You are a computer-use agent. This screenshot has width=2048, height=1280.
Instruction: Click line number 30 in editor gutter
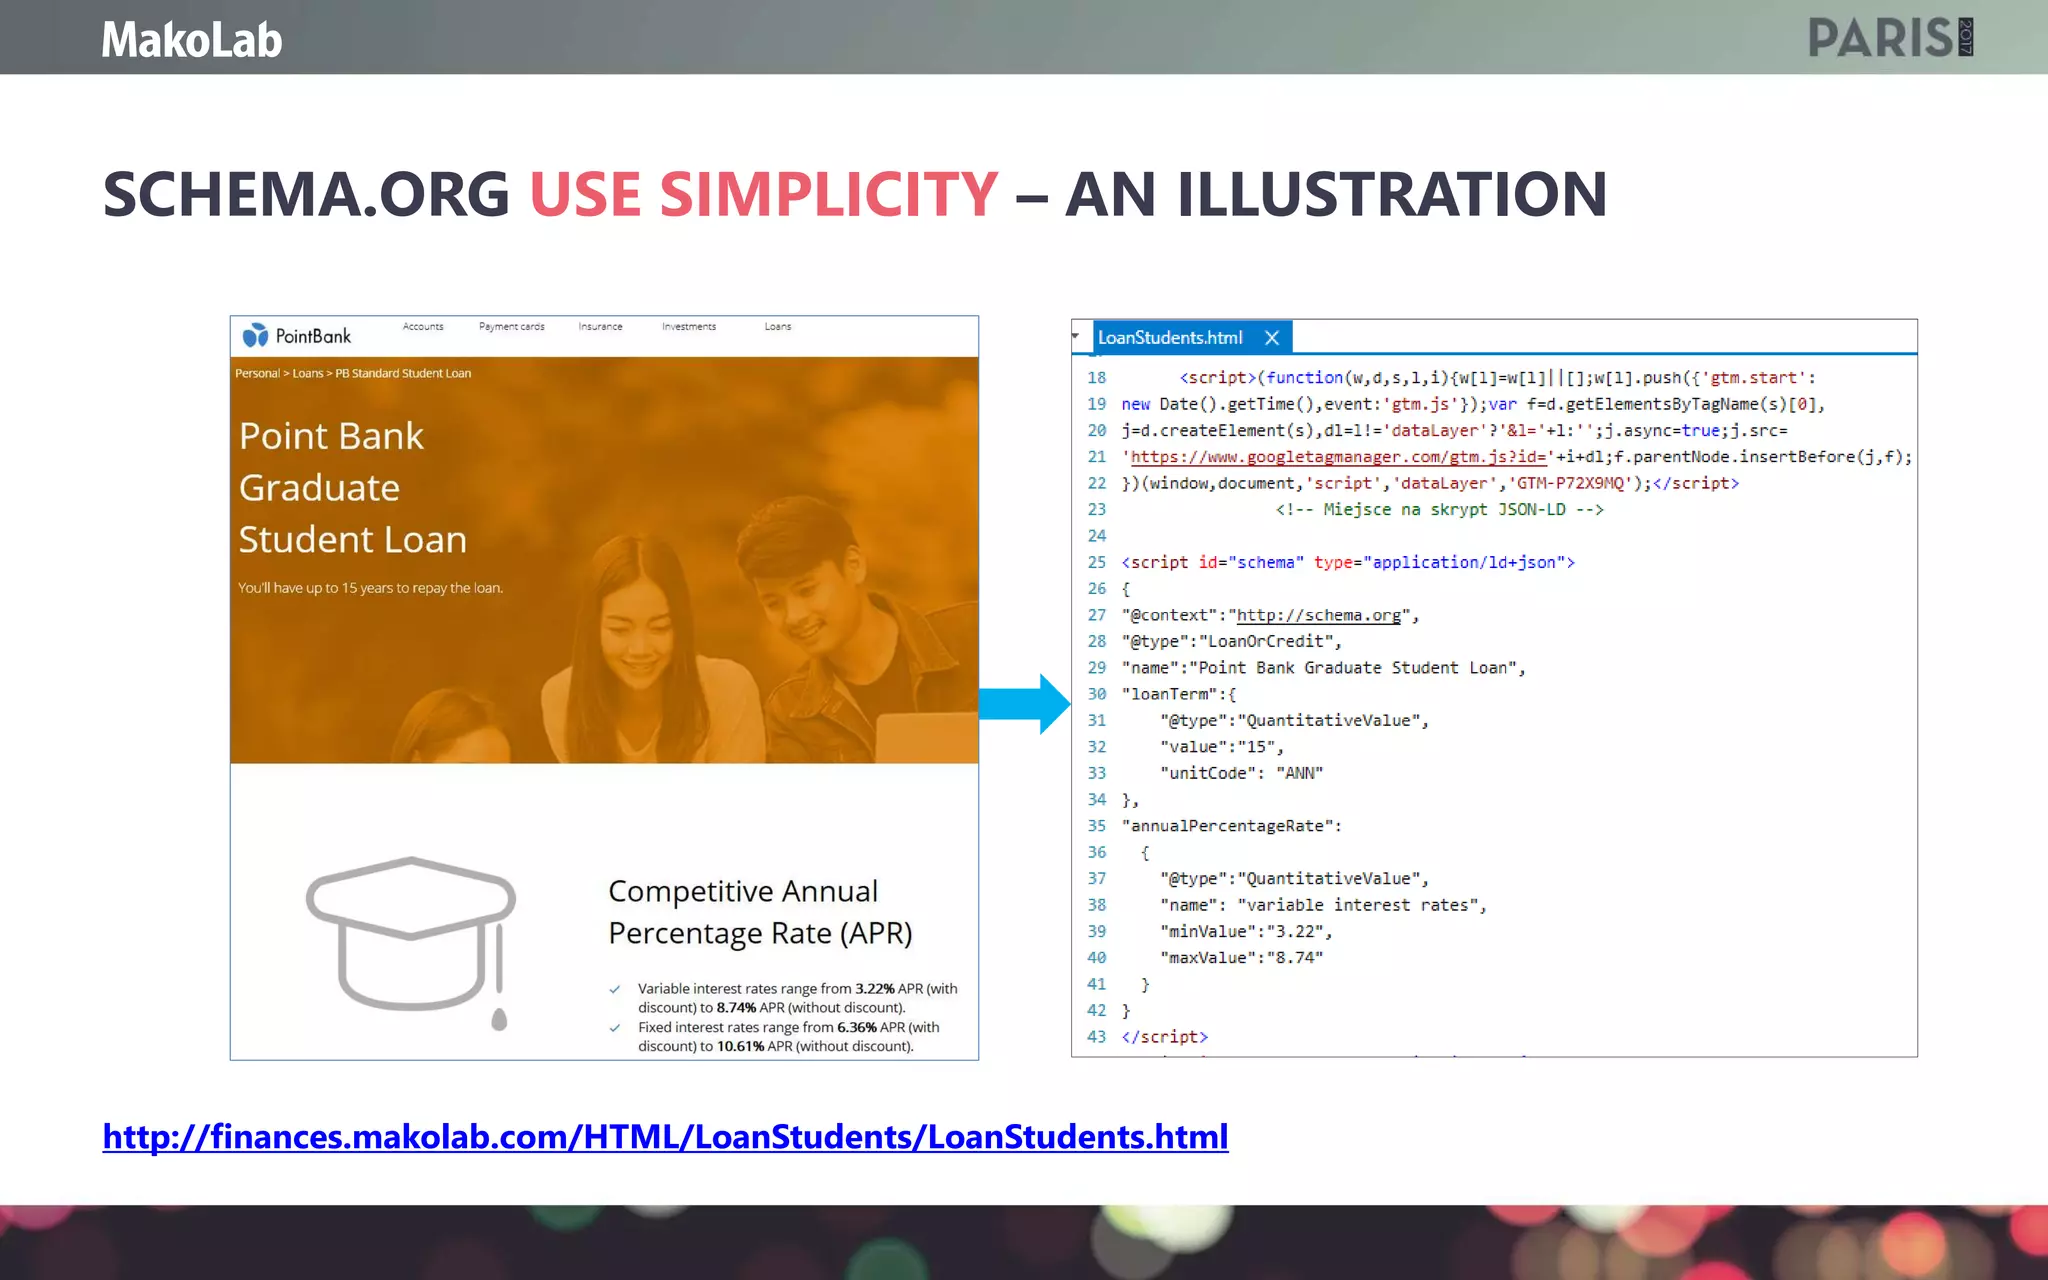point(1097,694)
